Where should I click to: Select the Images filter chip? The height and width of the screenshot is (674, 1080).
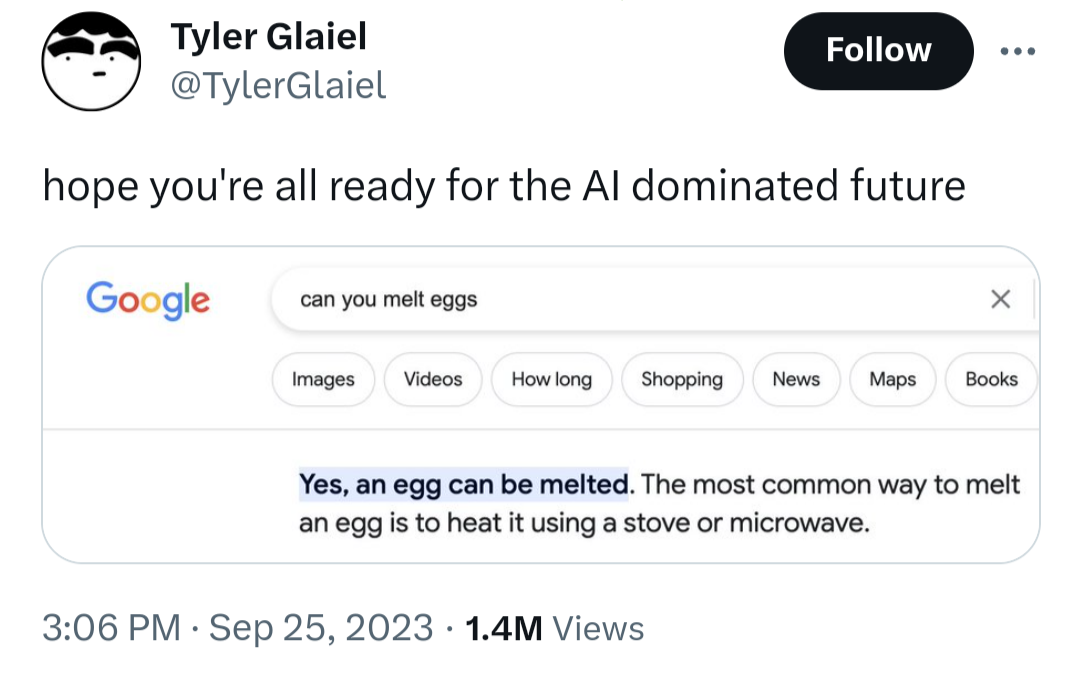[x=323, y=379]
